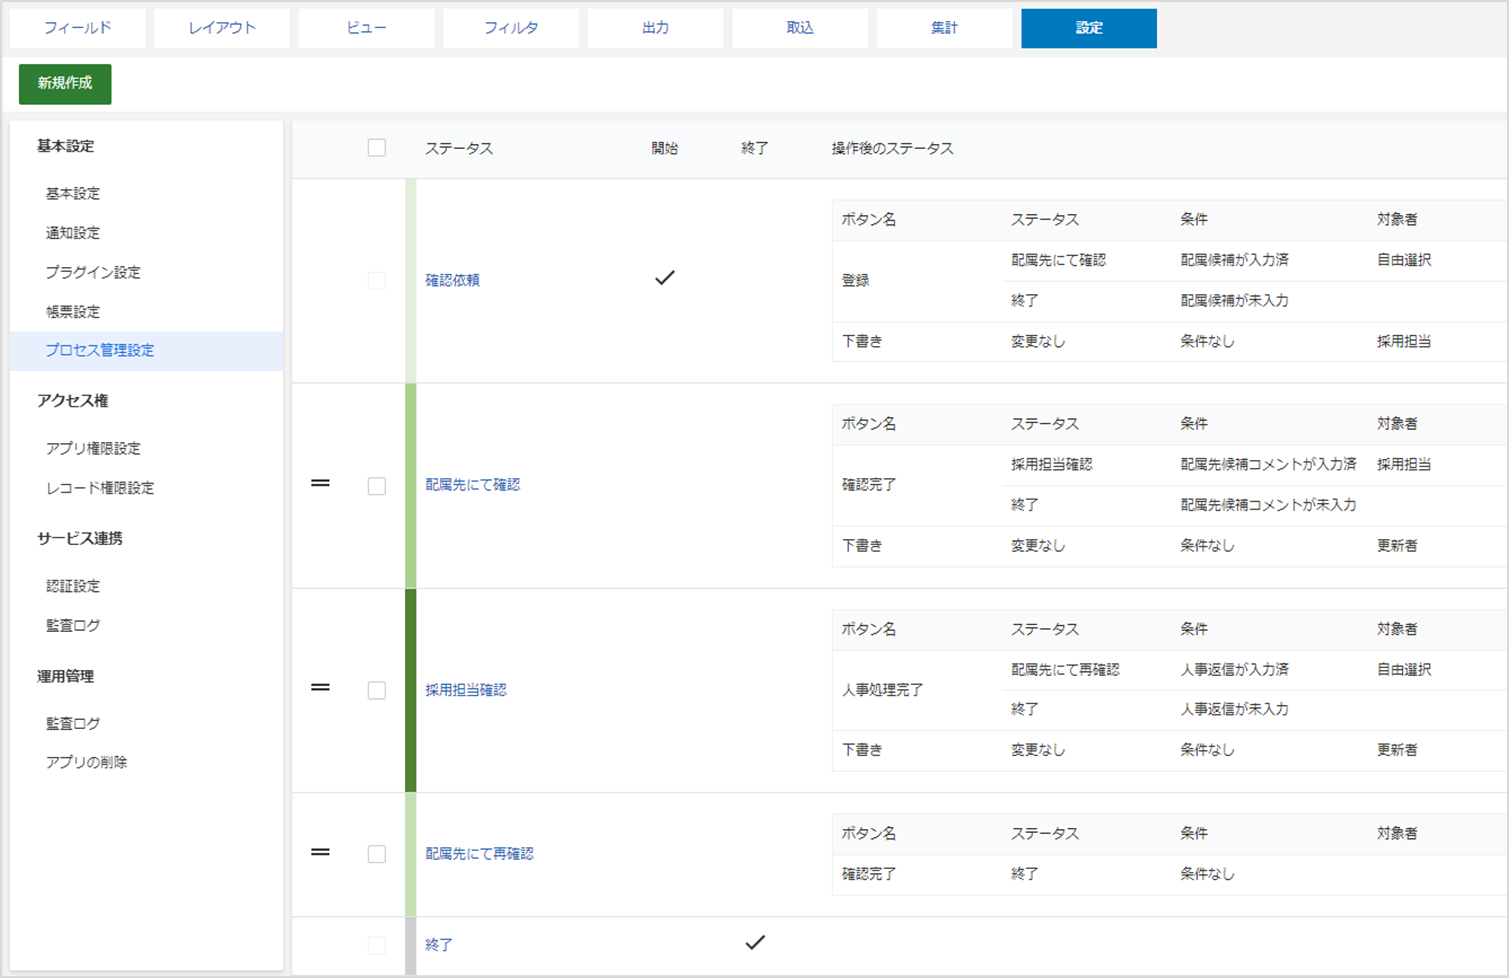Open the 採用担当確認 status link
This screenshot has width=1509, height=978.
pos(466,690)
